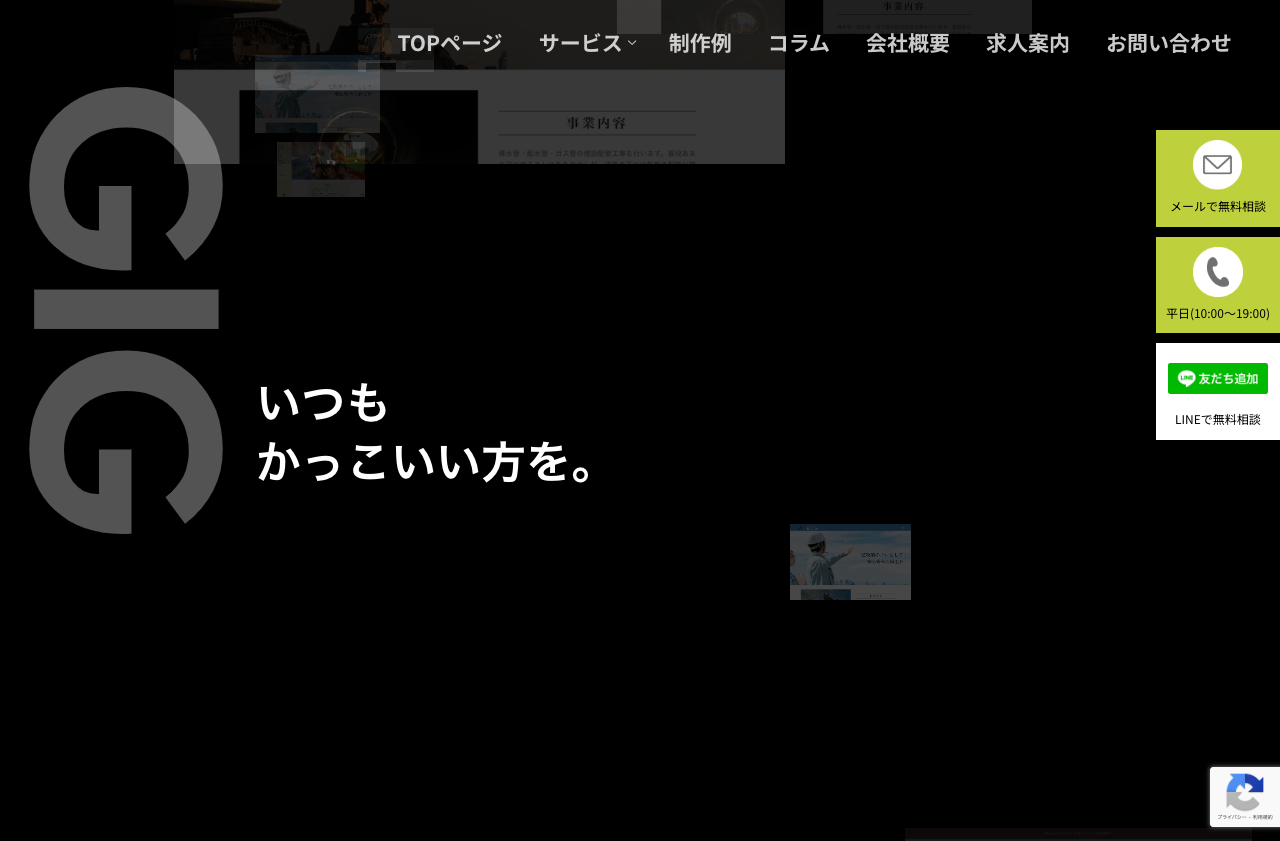Visit the 求人案内 page
Screen dimensions: 1280x841
pos(1027,42)
